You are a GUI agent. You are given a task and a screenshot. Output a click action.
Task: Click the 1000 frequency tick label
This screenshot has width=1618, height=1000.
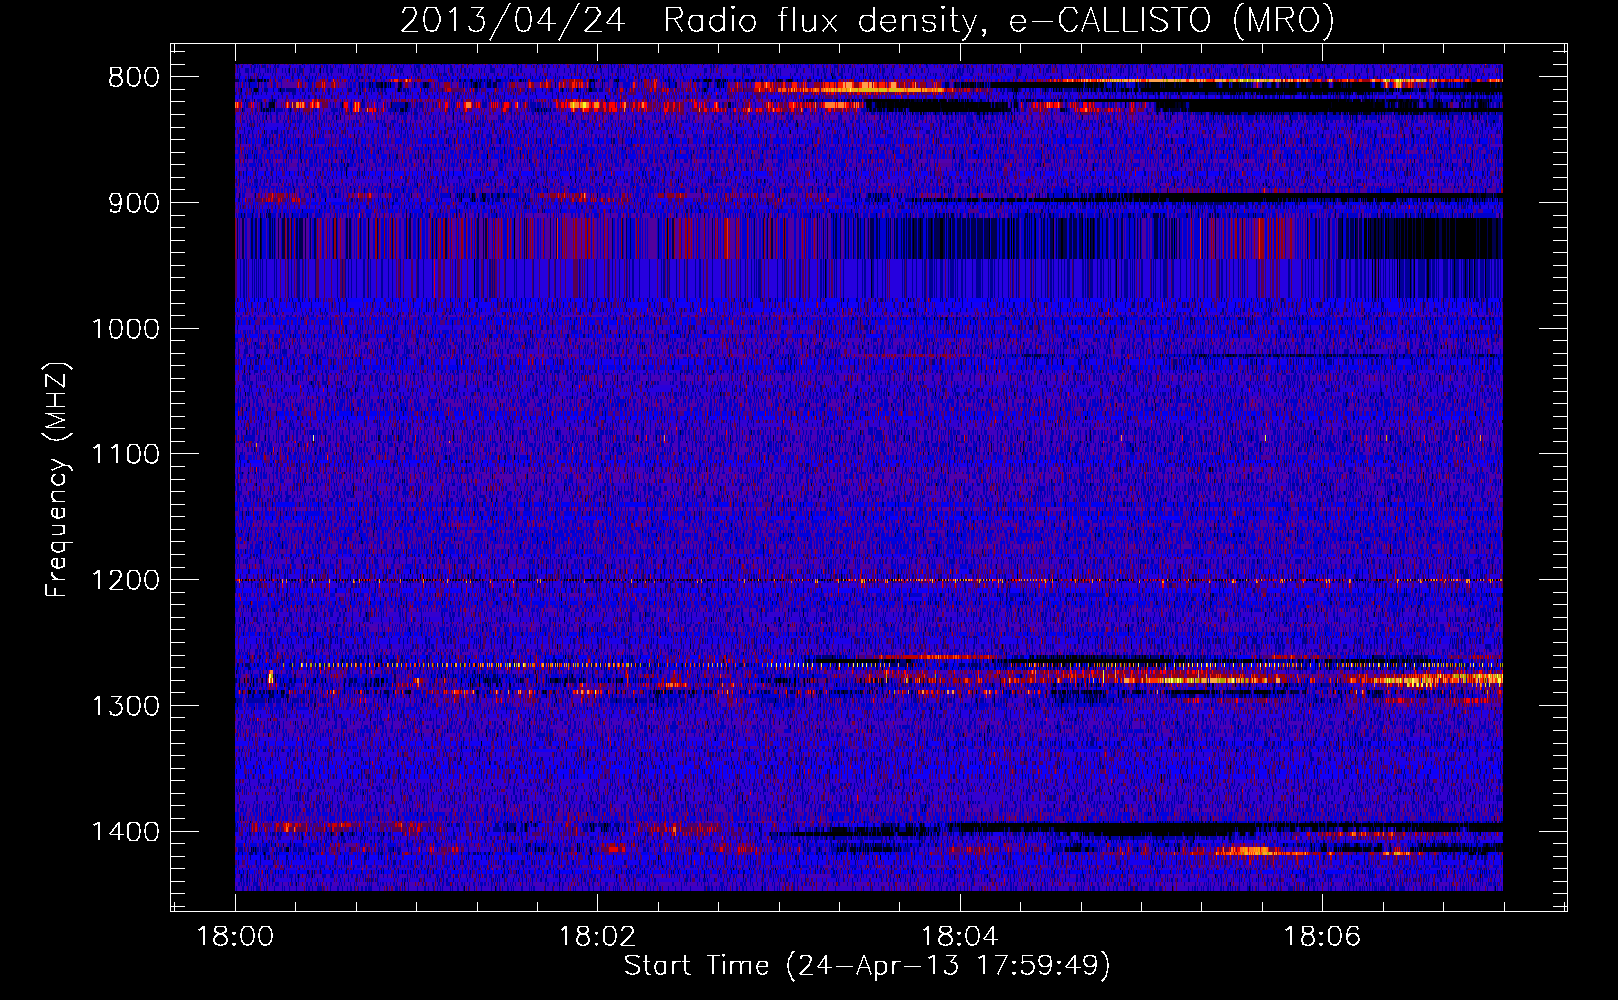125,329
